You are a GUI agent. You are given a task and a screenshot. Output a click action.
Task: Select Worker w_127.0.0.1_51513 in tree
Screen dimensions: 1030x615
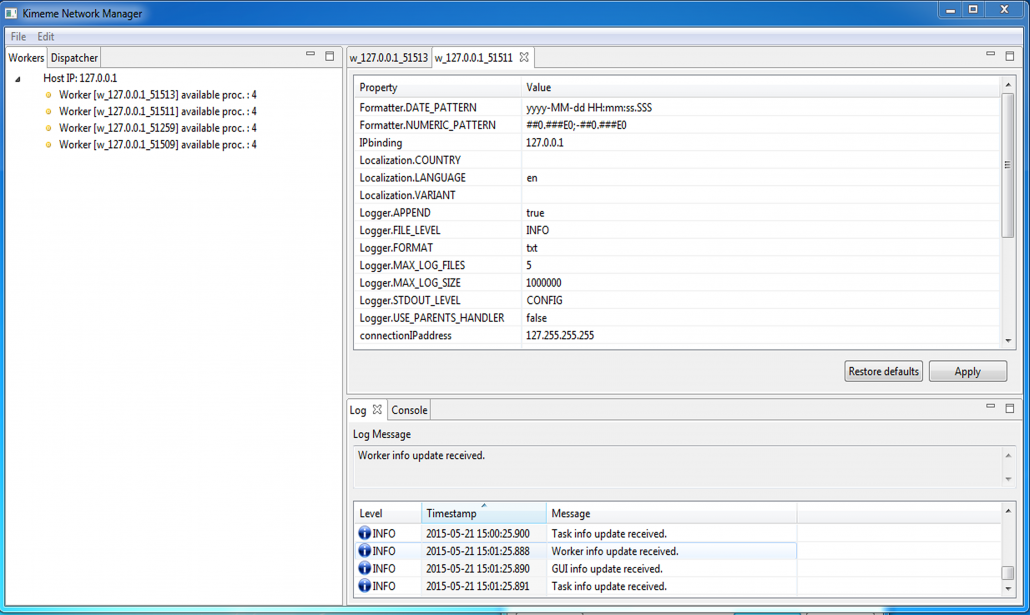158,95
